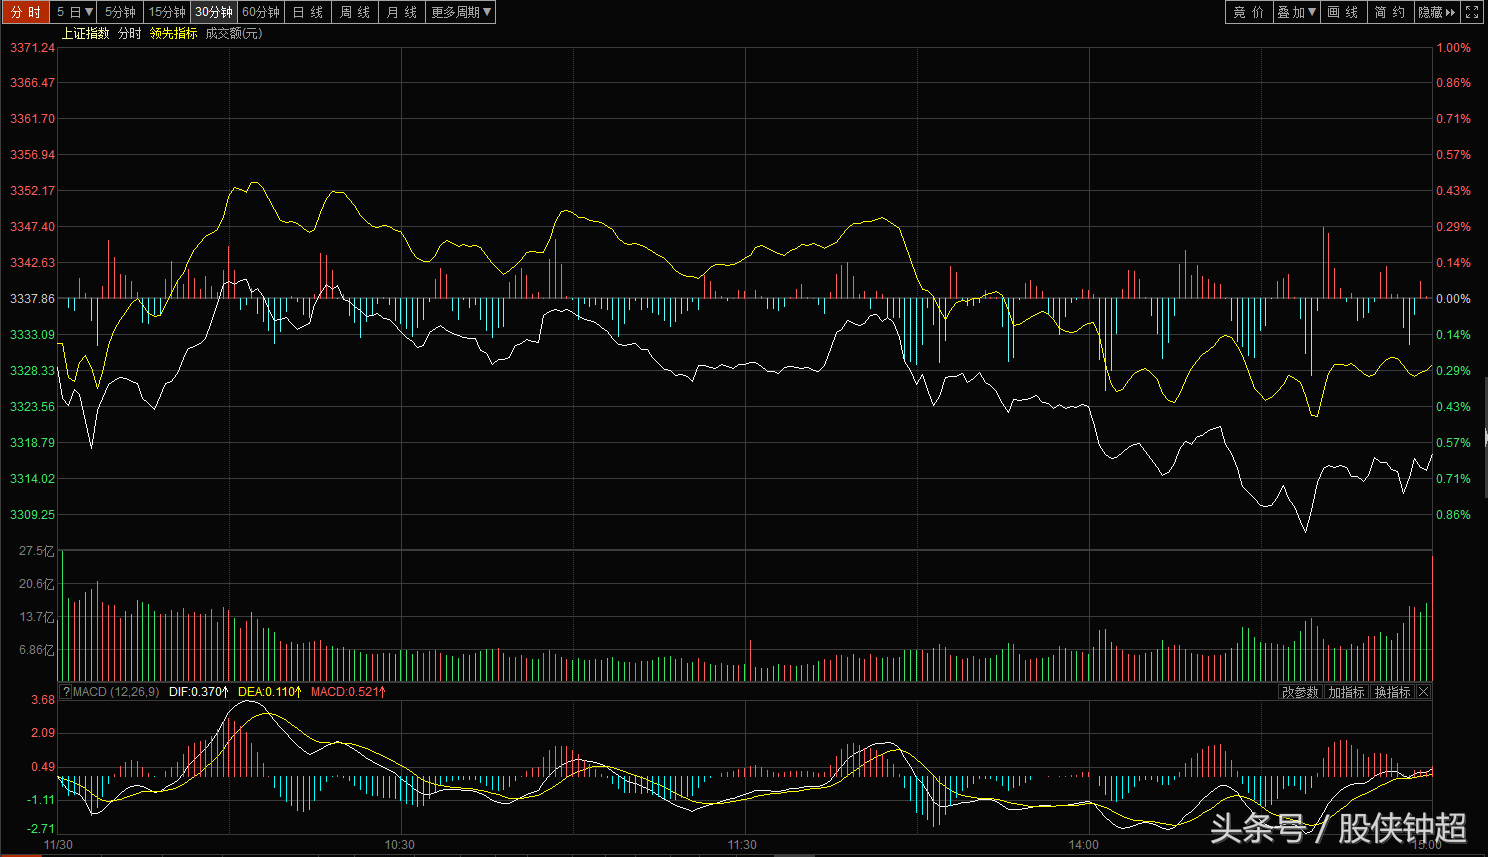The image size is (1488, 857).
Task: Click the MACD help question-mark icon
Action: tap(66, 692)
